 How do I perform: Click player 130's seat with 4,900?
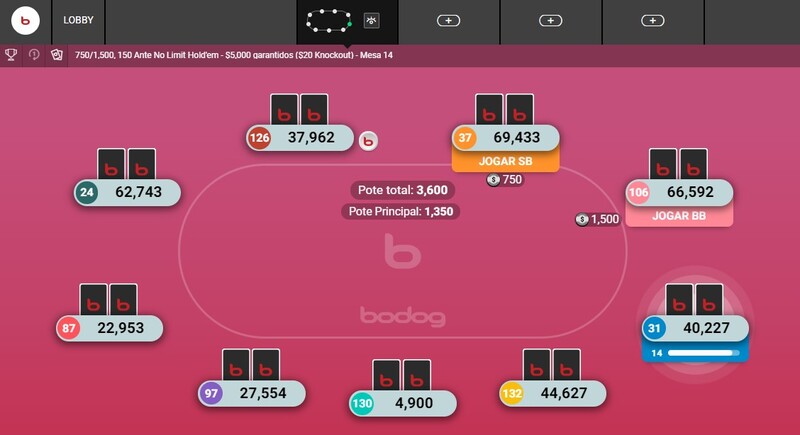click(403, 403)
